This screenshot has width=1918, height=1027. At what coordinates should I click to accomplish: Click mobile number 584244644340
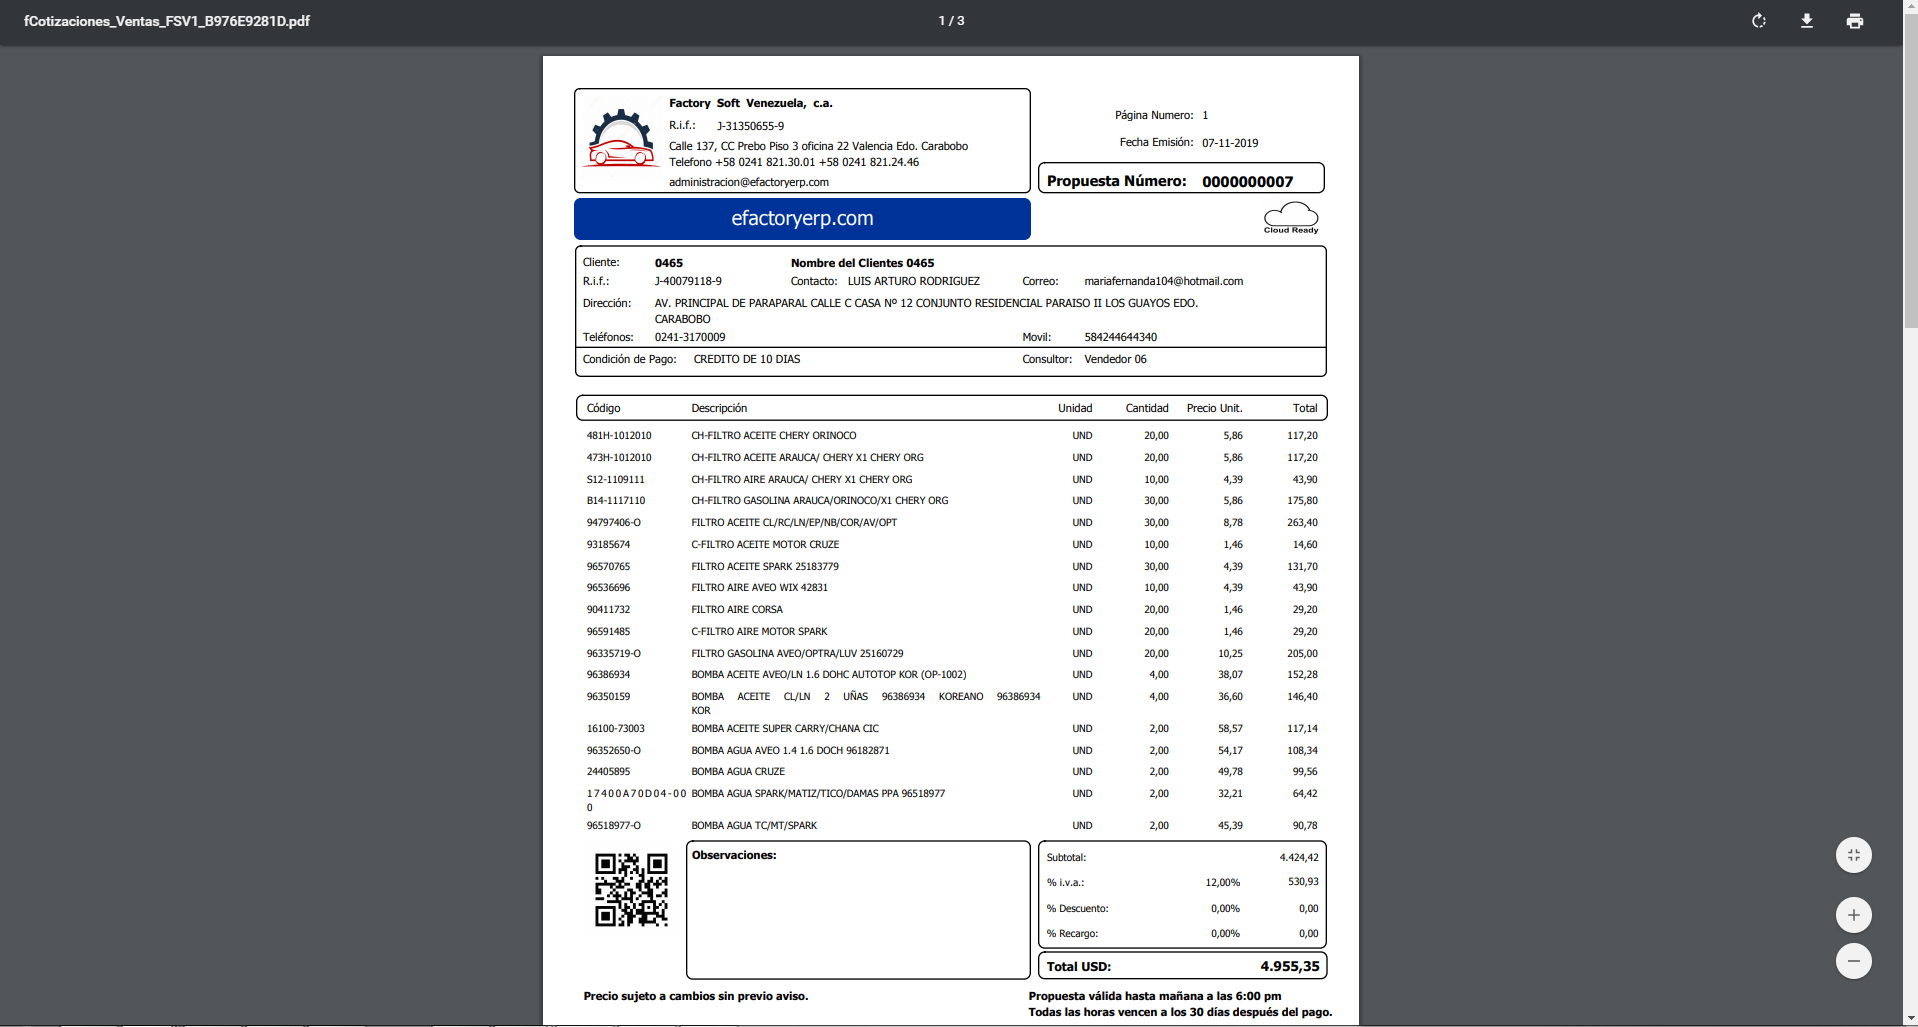(x=1121, y=337)
